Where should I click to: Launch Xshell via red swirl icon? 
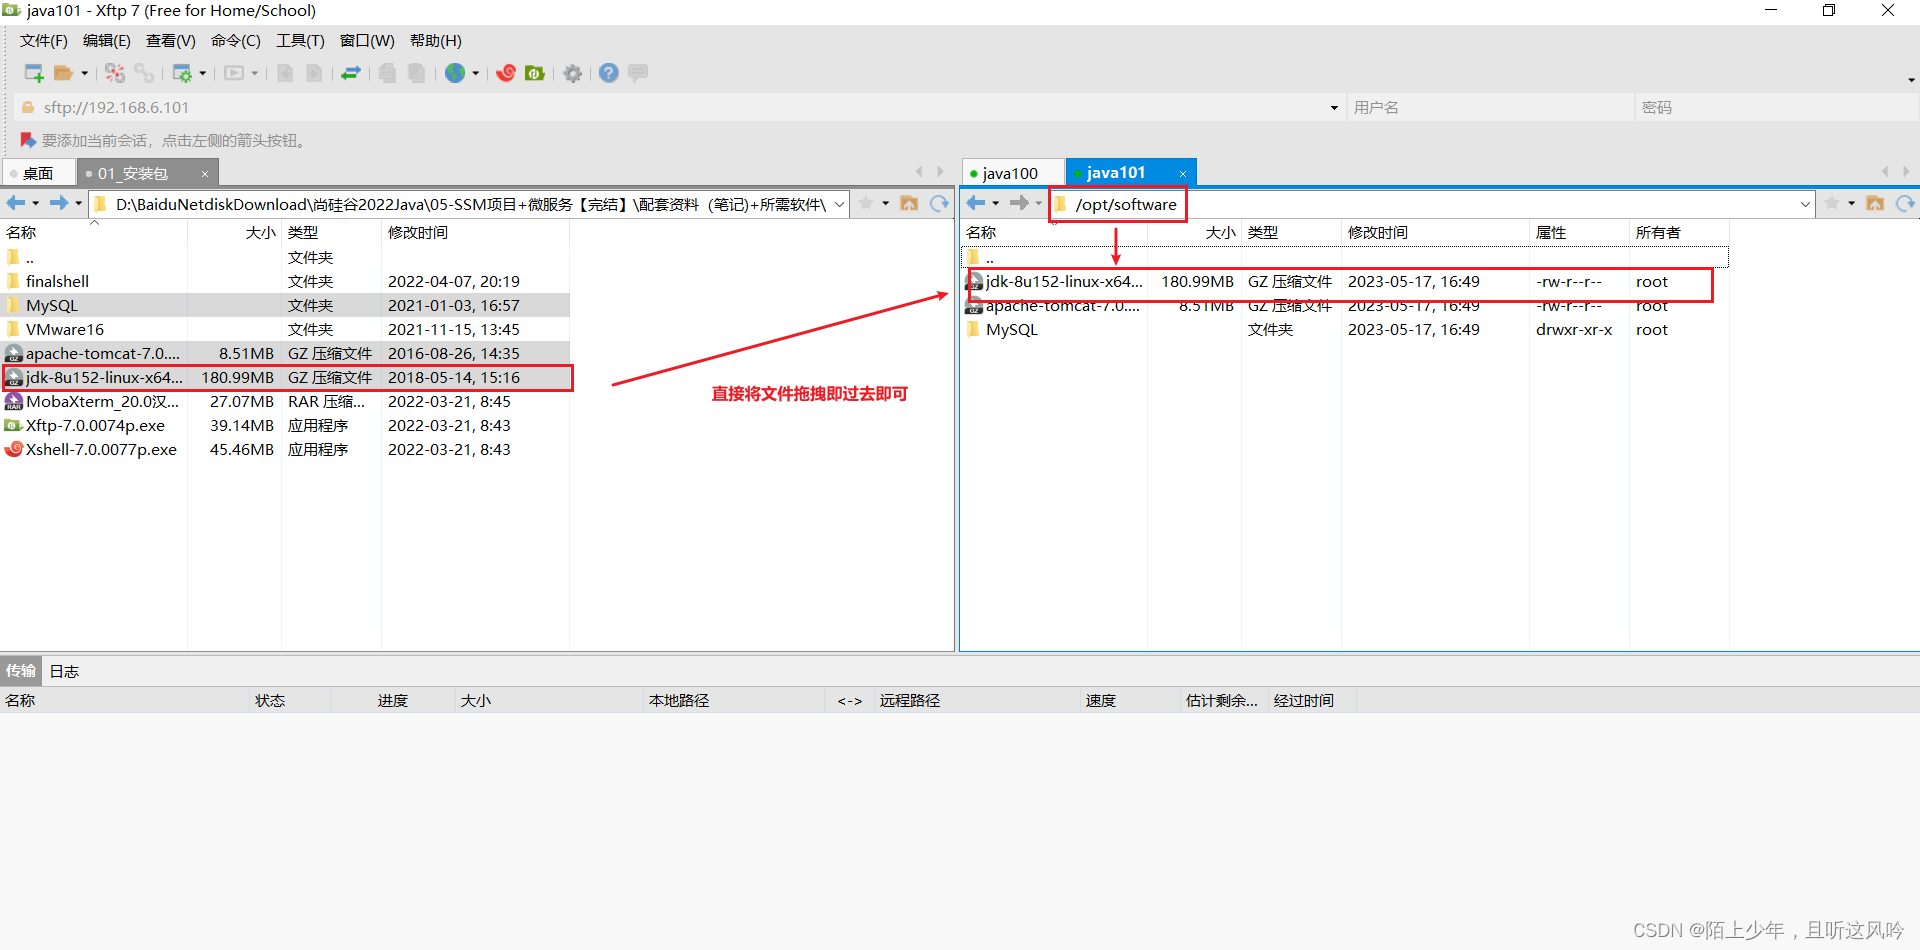[x=506, y=73]
